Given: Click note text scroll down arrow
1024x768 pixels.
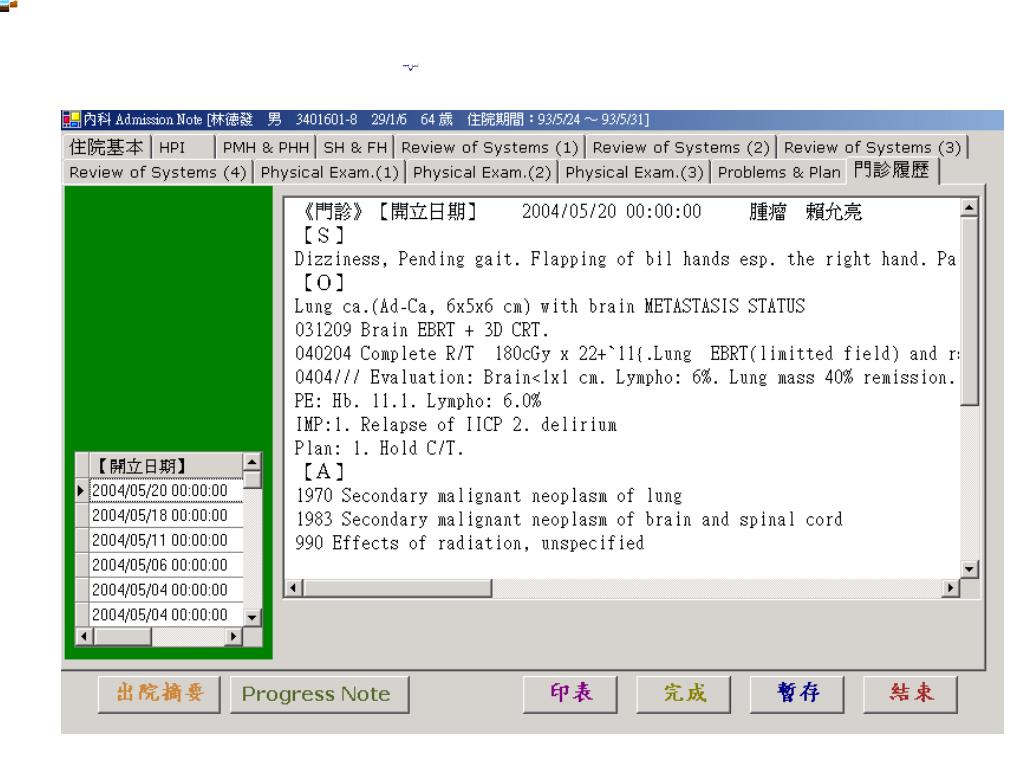Looking at the screenshot, I should (x=969, y=569).
